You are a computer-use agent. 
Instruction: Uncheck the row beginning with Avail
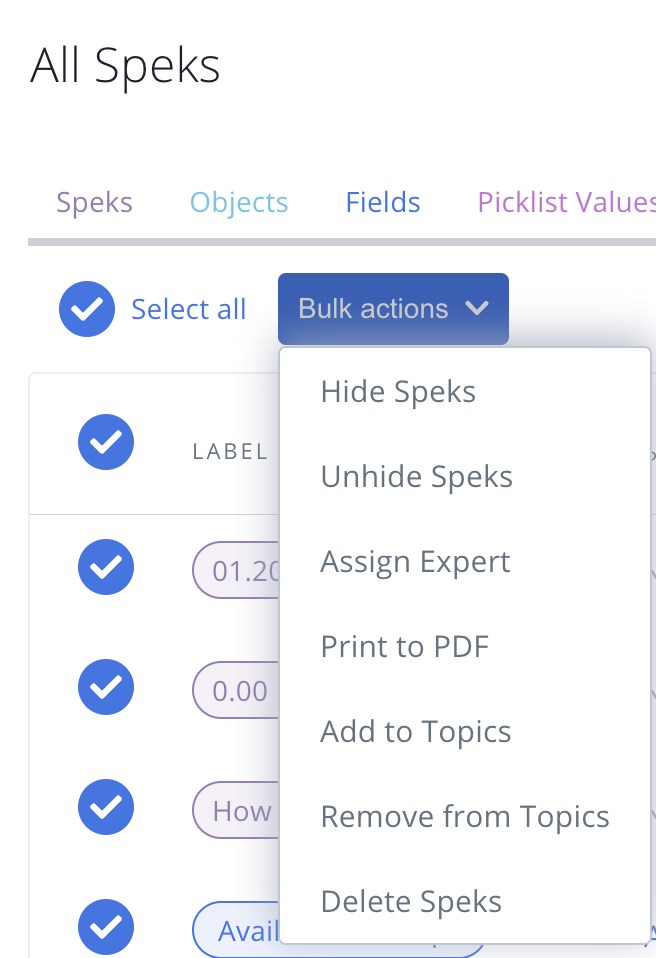tap(106, 927)
